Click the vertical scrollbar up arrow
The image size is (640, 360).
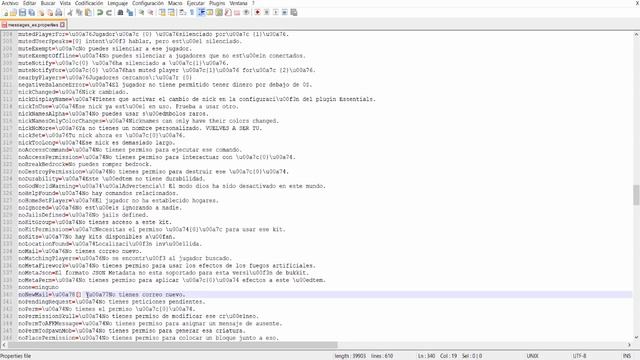pos(636,35)
